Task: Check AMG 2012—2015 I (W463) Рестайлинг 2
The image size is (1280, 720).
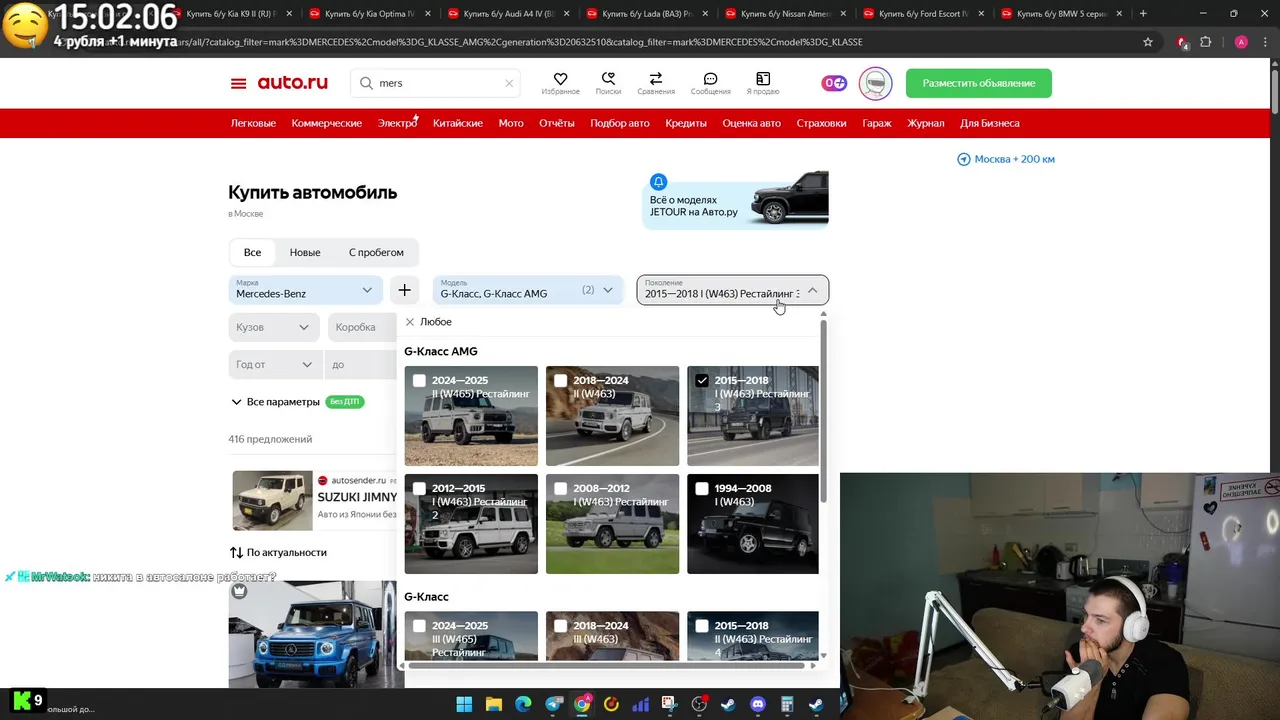Action: point(419,489)
